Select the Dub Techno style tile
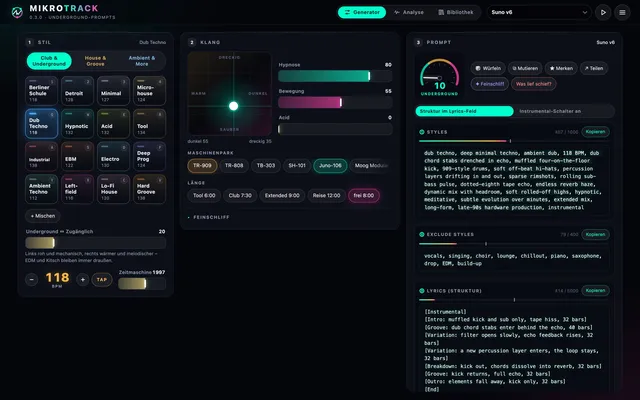The width and height of the screenshot is (640, 400). [41, 124]
